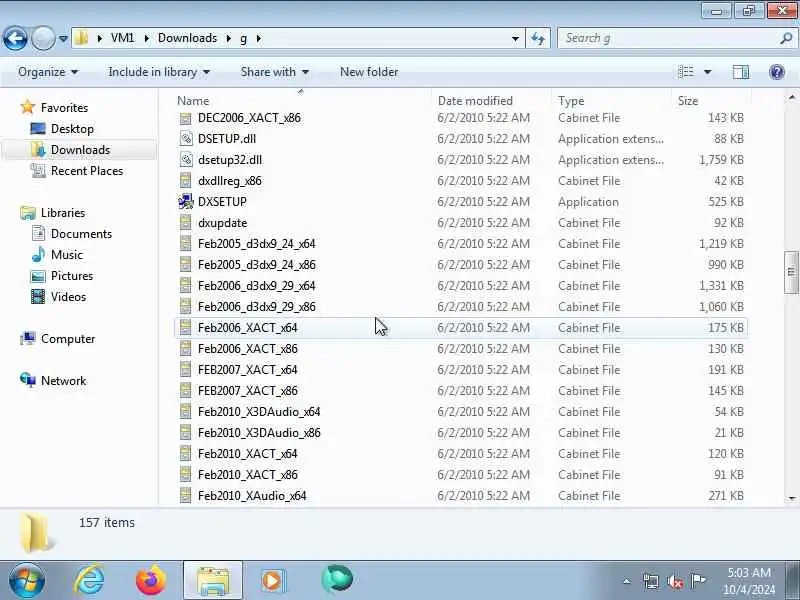
Task: Refresh the folder view
Action: 538,38
